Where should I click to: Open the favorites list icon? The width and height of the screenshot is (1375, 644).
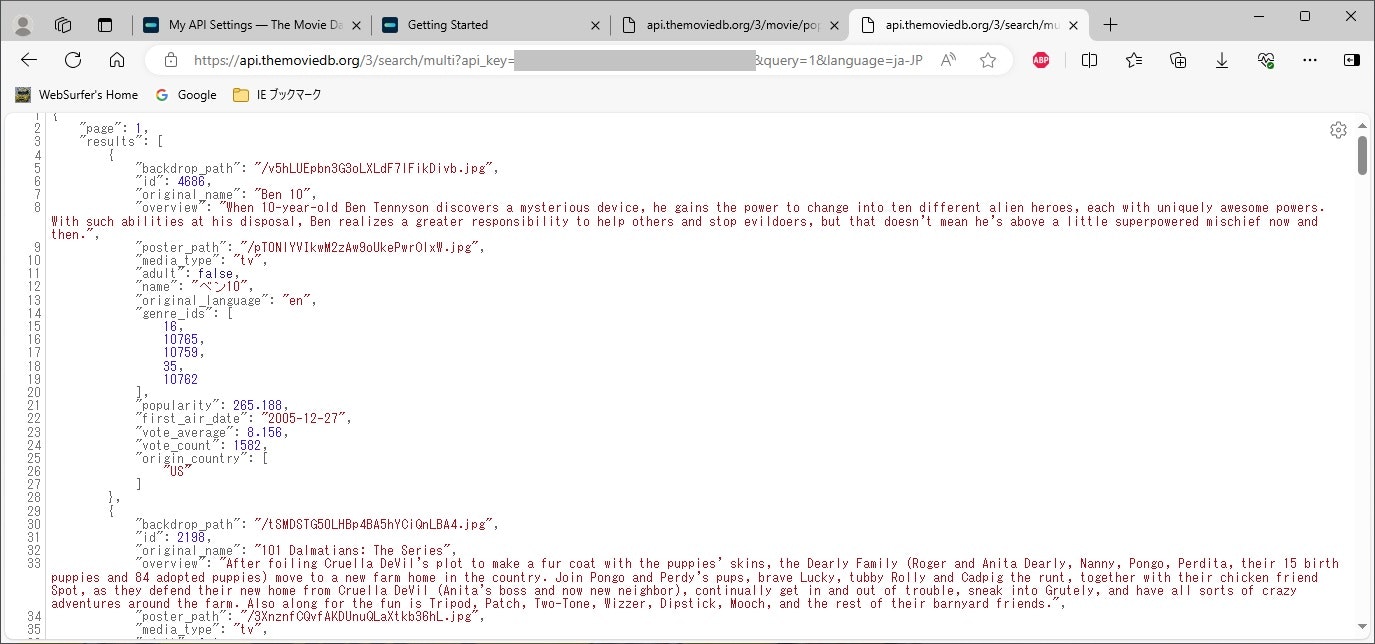coord(1134,60)
